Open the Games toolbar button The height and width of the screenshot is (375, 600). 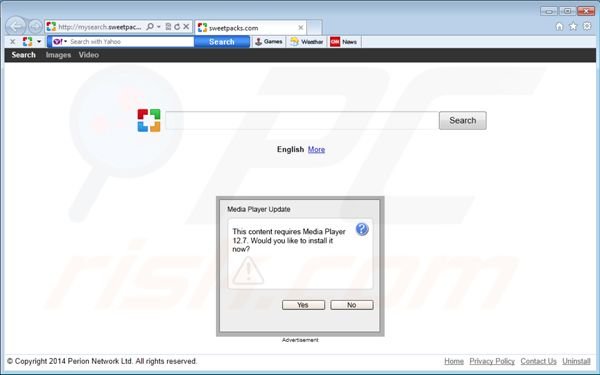click(x=269, y=41)
